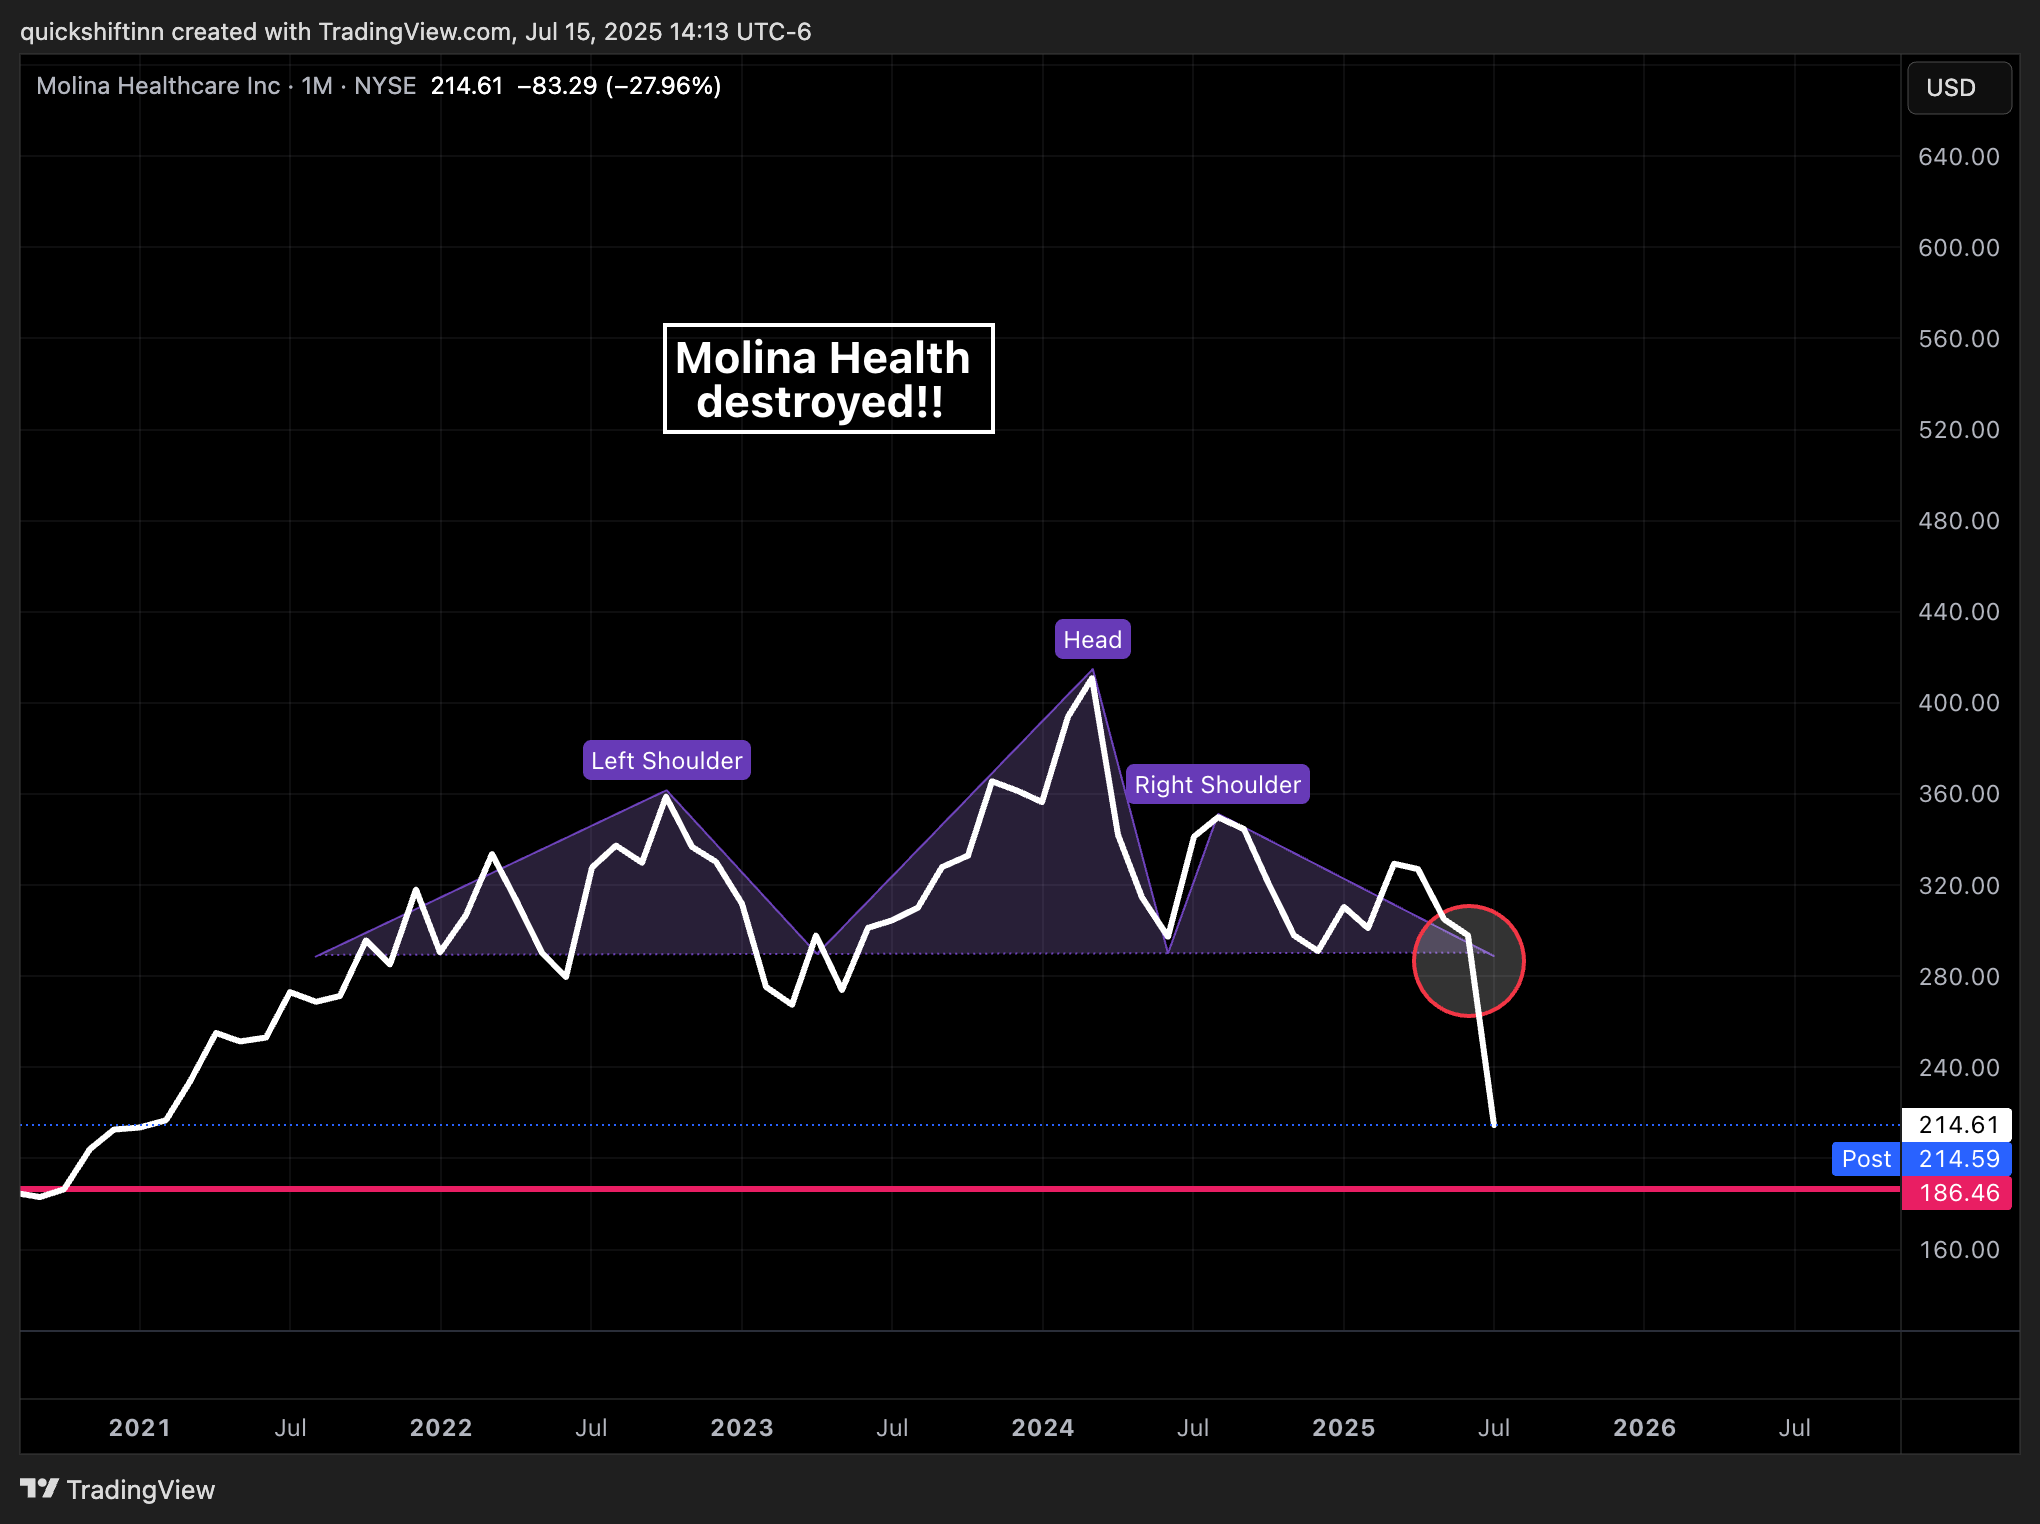Click the red 186.46 price level label
Image resolution: width=2040 pixels, height=1524 pixels.
pos(1958,1192)
